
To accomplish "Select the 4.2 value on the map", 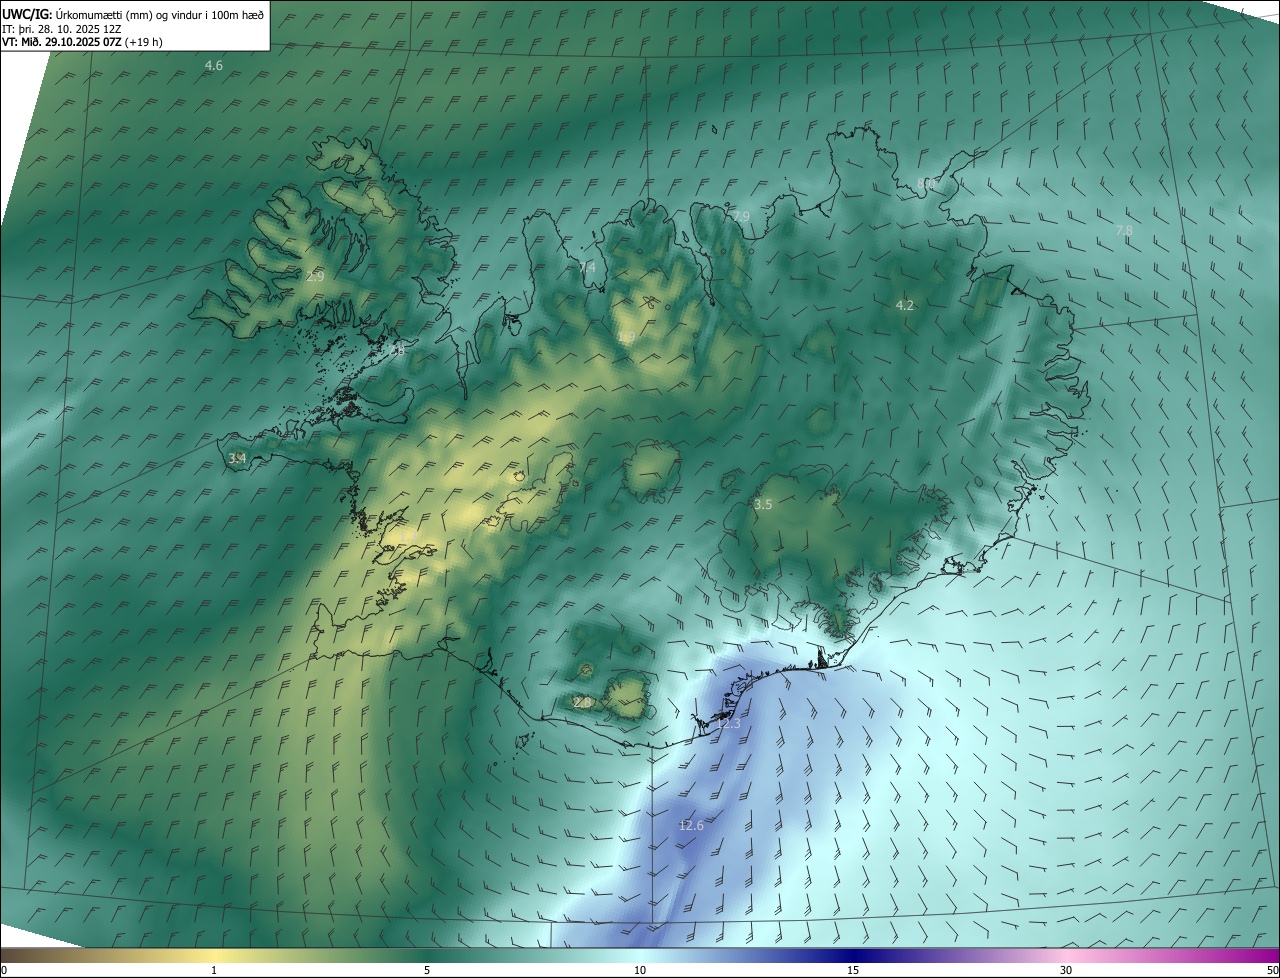I will [x=904, y=305].
